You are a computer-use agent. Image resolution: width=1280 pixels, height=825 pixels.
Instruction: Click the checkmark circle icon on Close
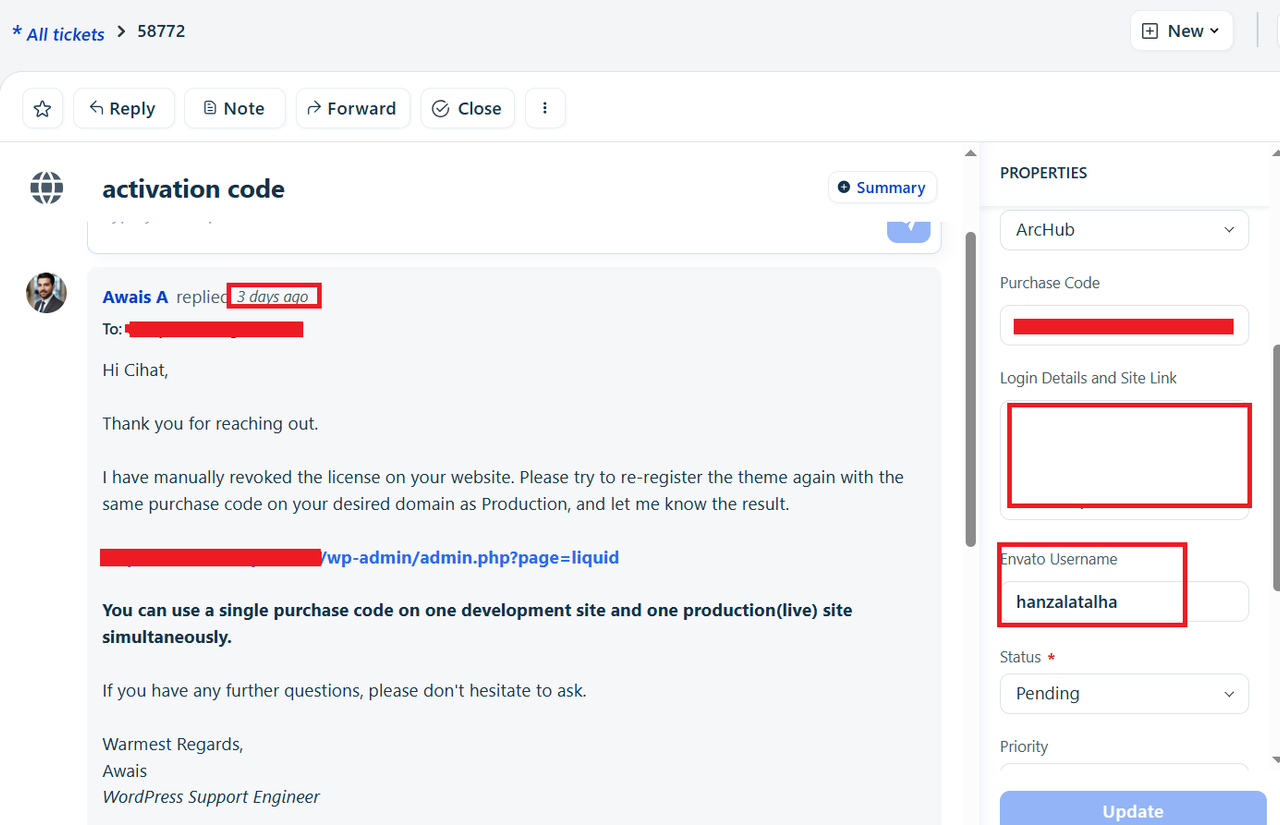click(441, 109)
